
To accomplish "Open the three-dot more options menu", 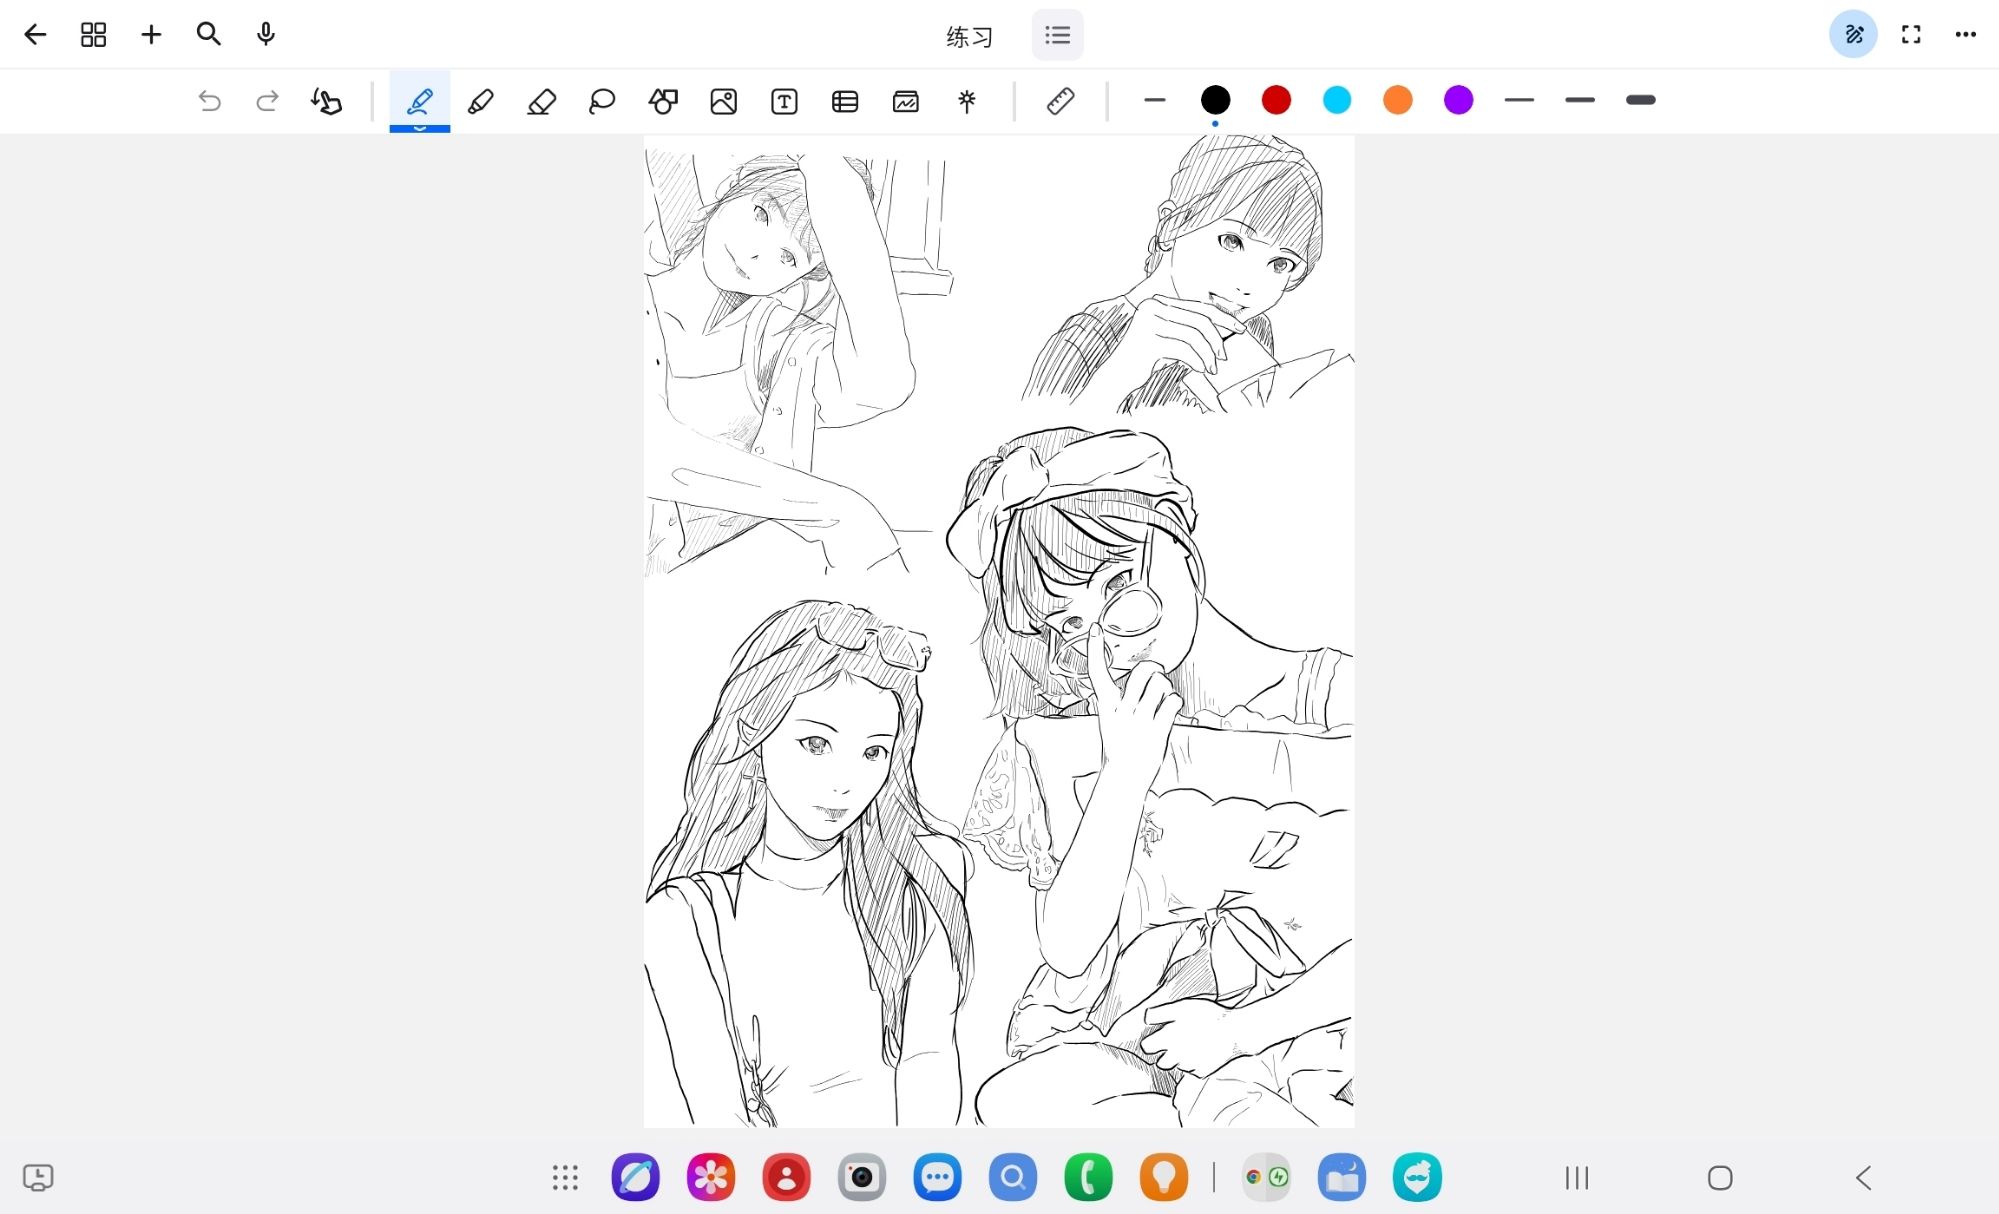I will coord(1965,35).
